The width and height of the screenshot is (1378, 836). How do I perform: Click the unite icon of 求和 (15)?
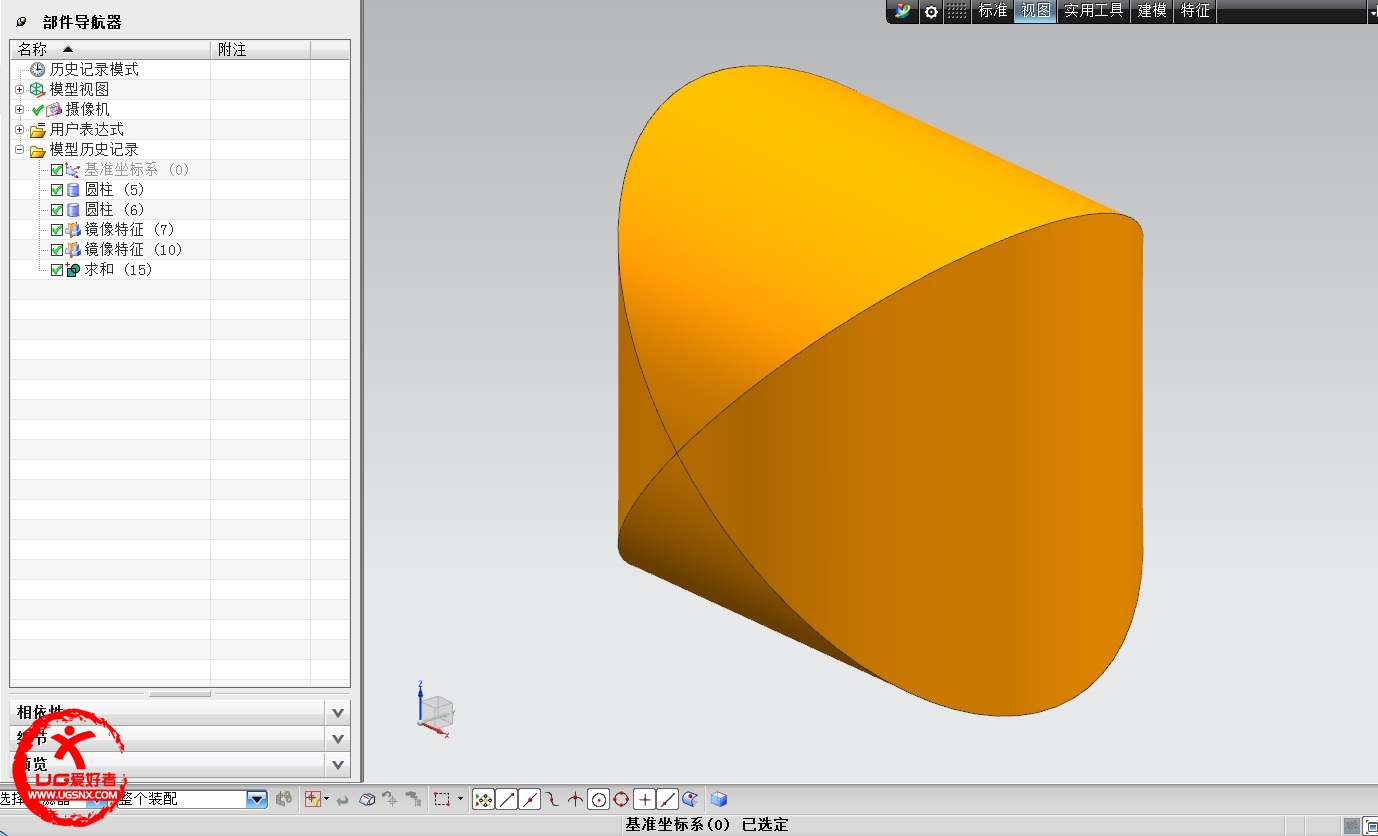(73, 270)
